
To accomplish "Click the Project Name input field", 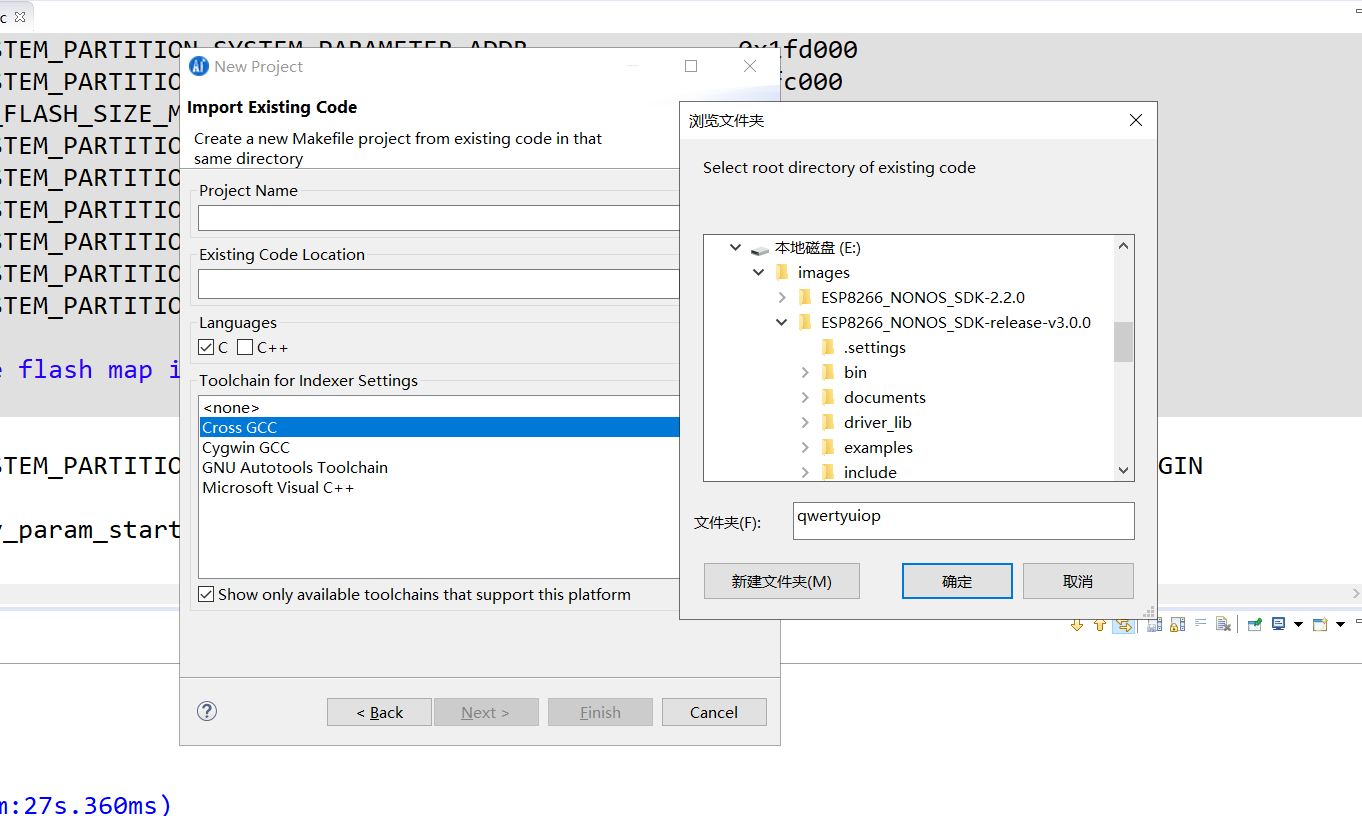I will click(x=439, y=218).
